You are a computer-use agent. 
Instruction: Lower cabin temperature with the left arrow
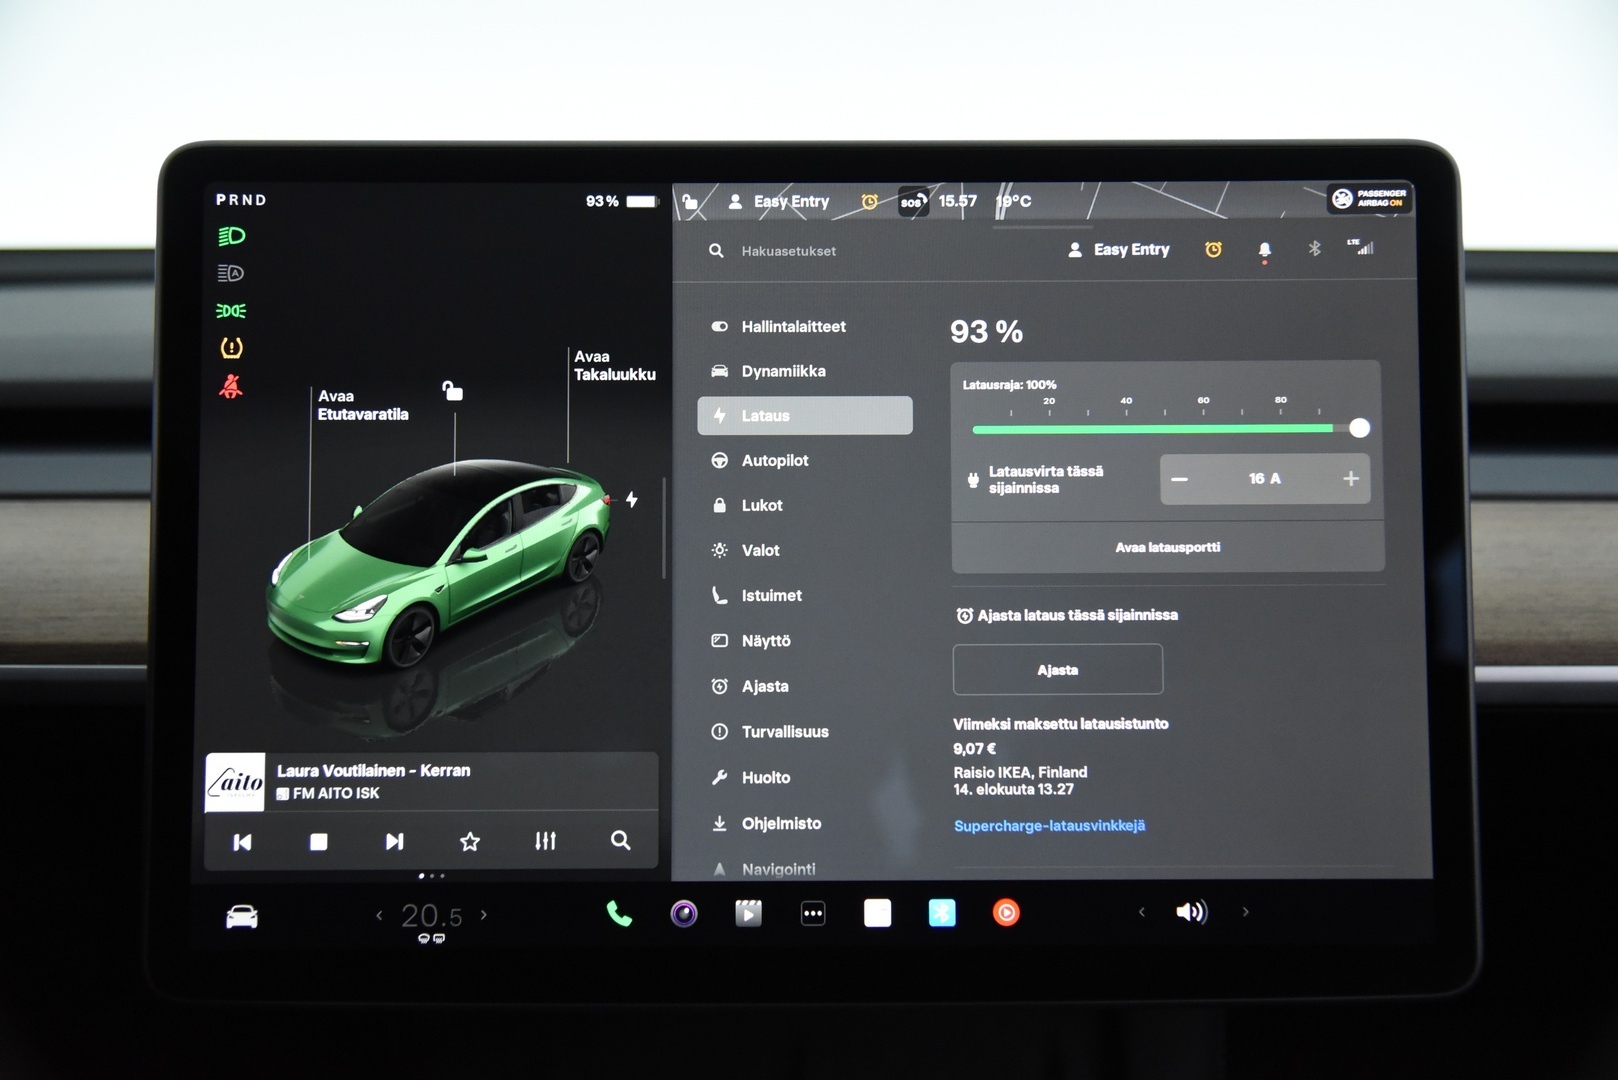point(379,914)
